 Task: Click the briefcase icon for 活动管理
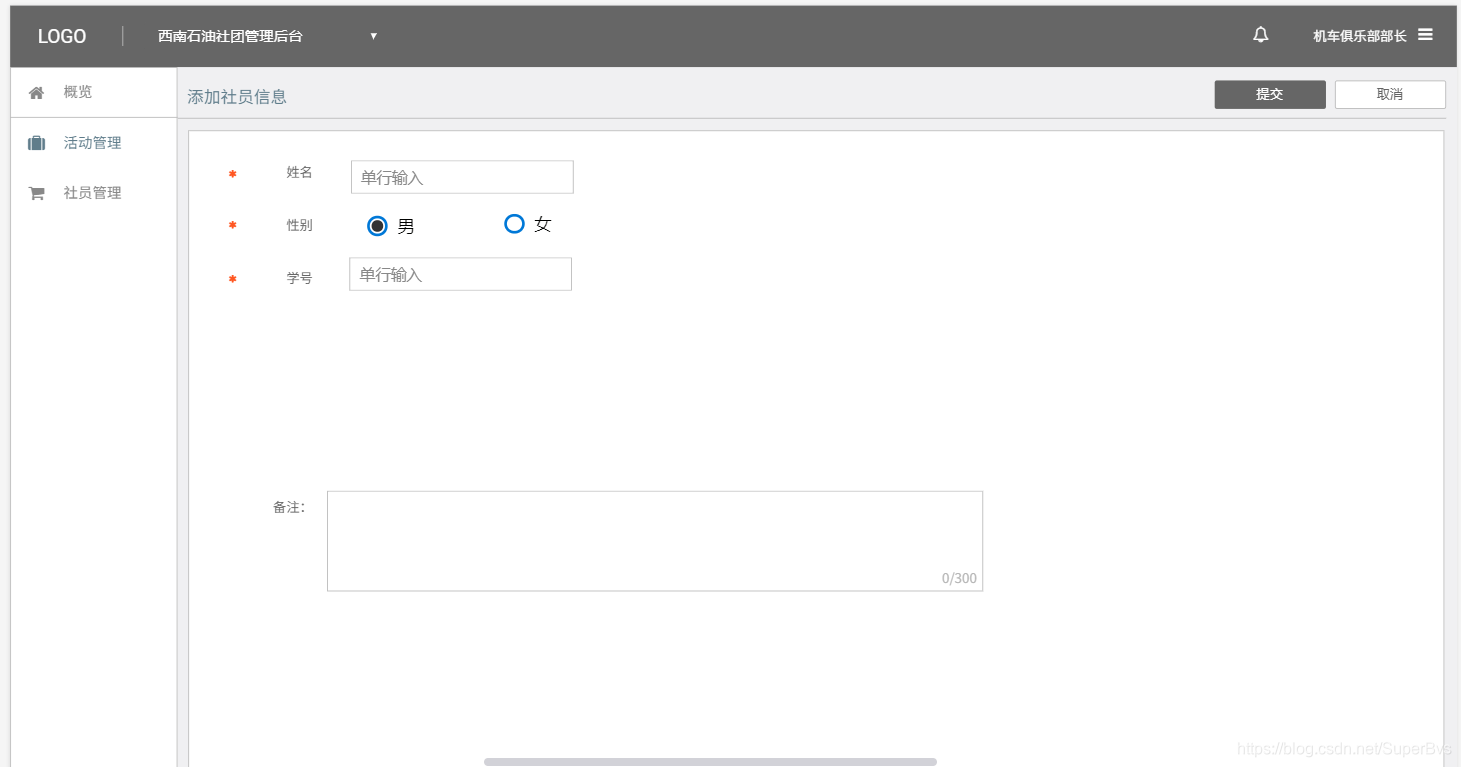(x=36, y=143)
